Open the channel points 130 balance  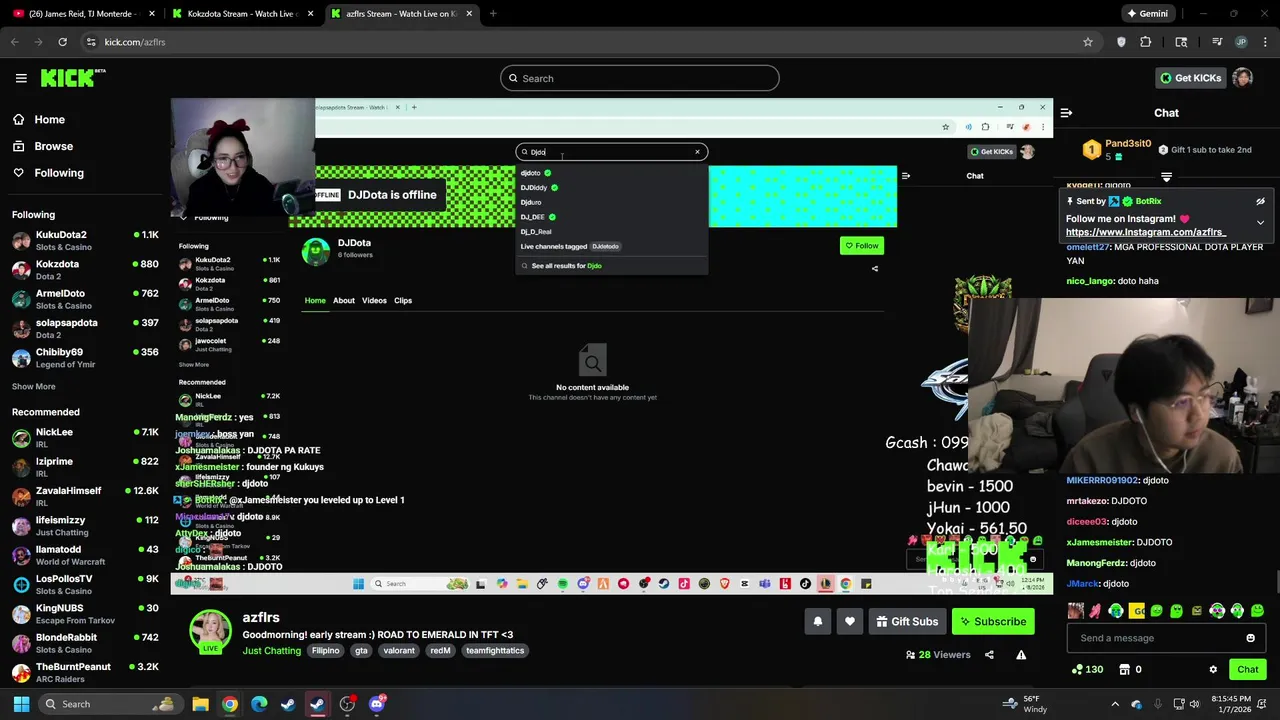(x=1087, y=670)
